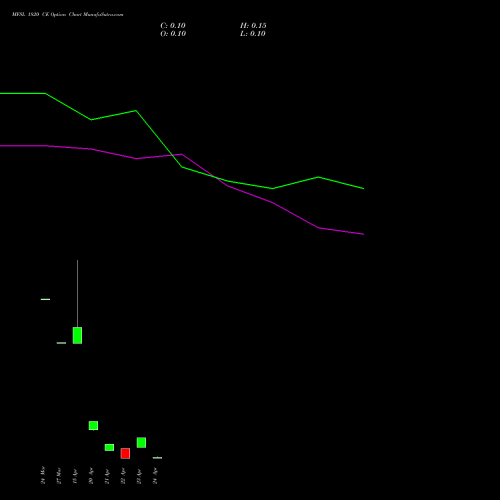500x500 pixels.
Task: Select the green candle above the 21 Apr label
Action: pyautogui.click(x=109, y=447)
